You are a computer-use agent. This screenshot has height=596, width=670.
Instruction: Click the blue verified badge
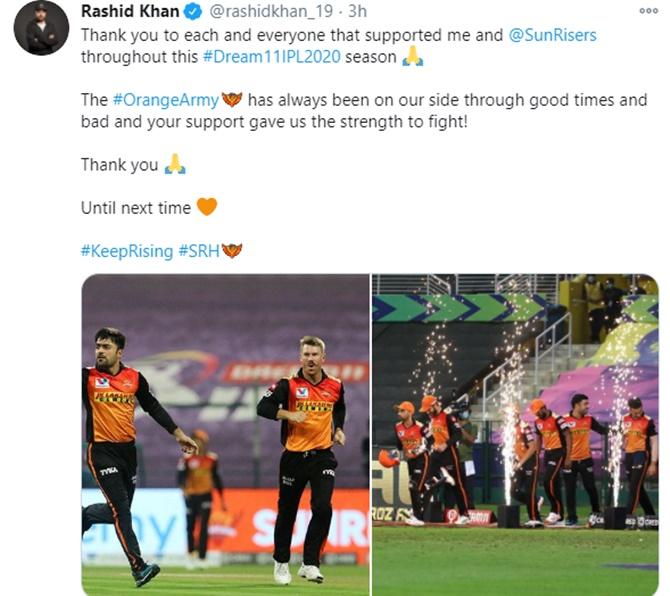click(193, 12)
